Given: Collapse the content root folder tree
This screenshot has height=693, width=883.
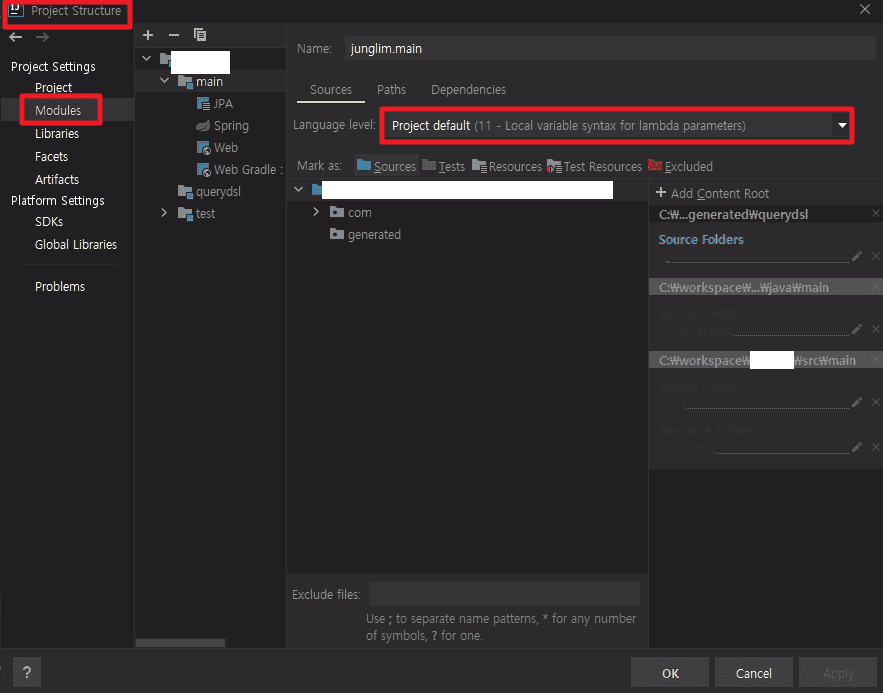Looking at the screenshot, I should pyautogui.click(x=298, y=190).
